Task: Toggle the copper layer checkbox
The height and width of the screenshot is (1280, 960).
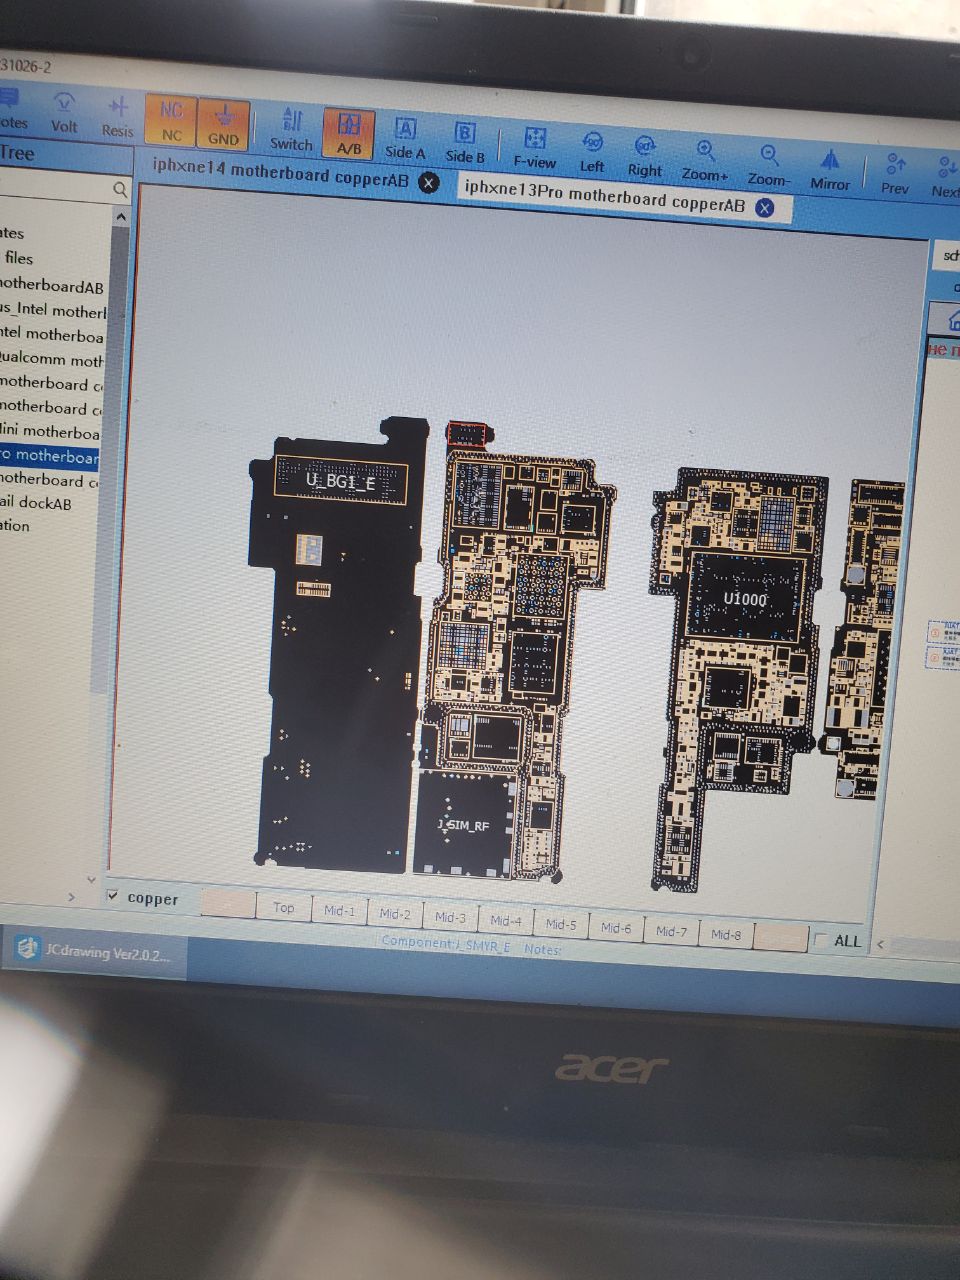Action: click(112, 895)
